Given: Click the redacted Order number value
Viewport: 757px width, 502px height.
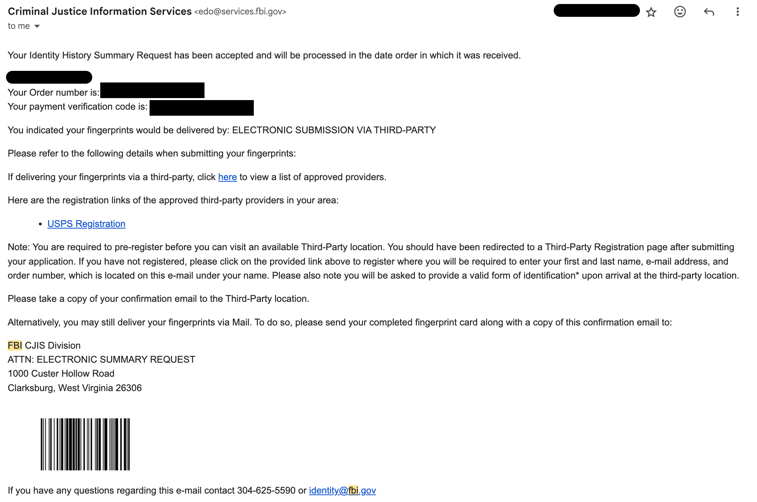Looking at the screenshot, I should (x=152, y=91).
